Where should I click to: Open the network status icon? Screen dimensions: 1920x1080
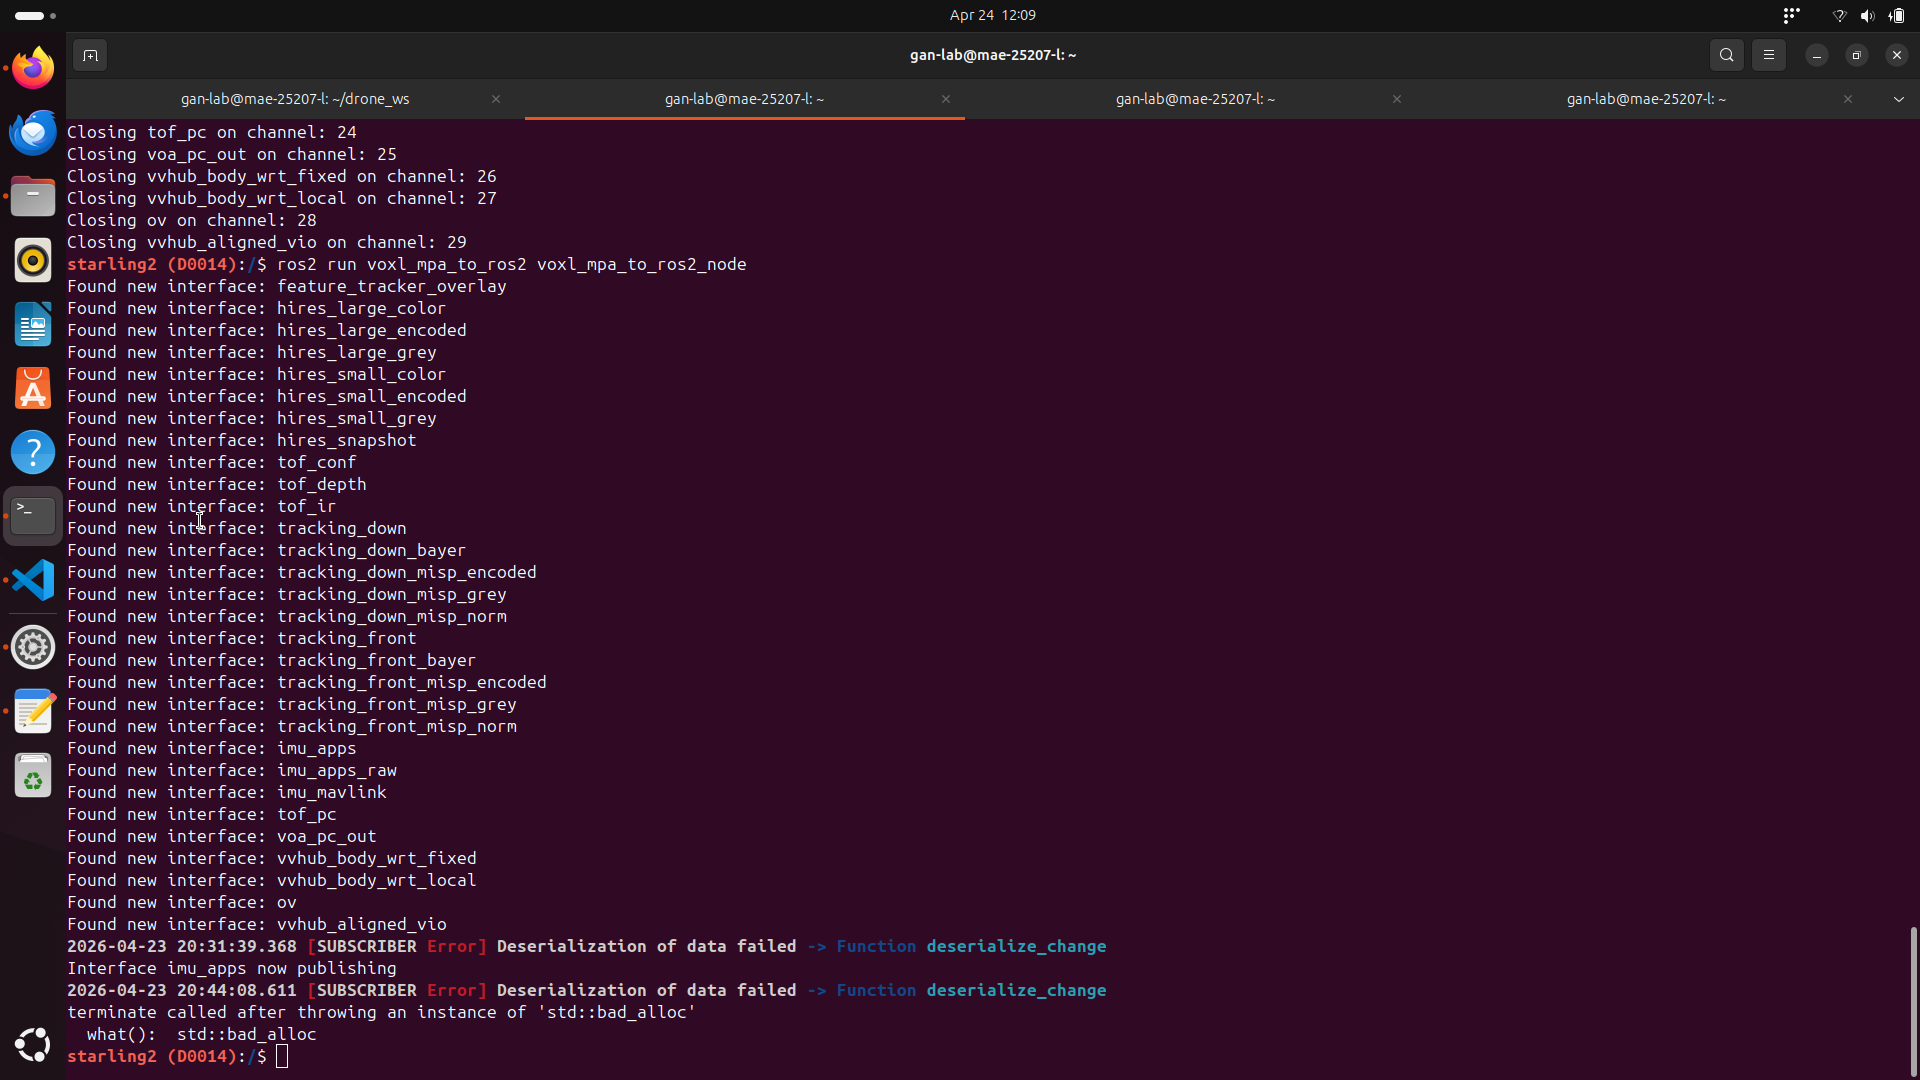pyautogui.click(x=1838, y=15)
